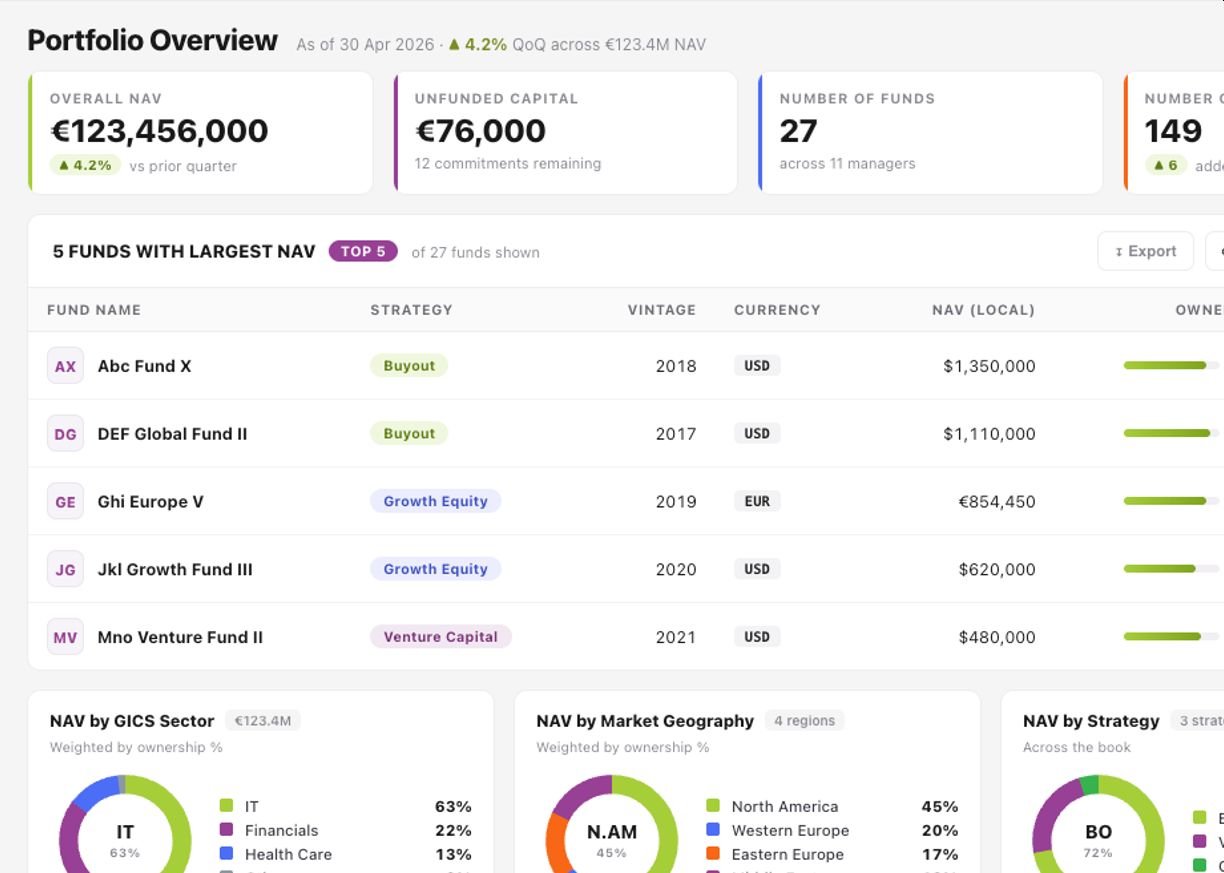Click the JG avatar for Jkl Growth Fund III
Screen dimensions: 1224x873
[65, 570]
